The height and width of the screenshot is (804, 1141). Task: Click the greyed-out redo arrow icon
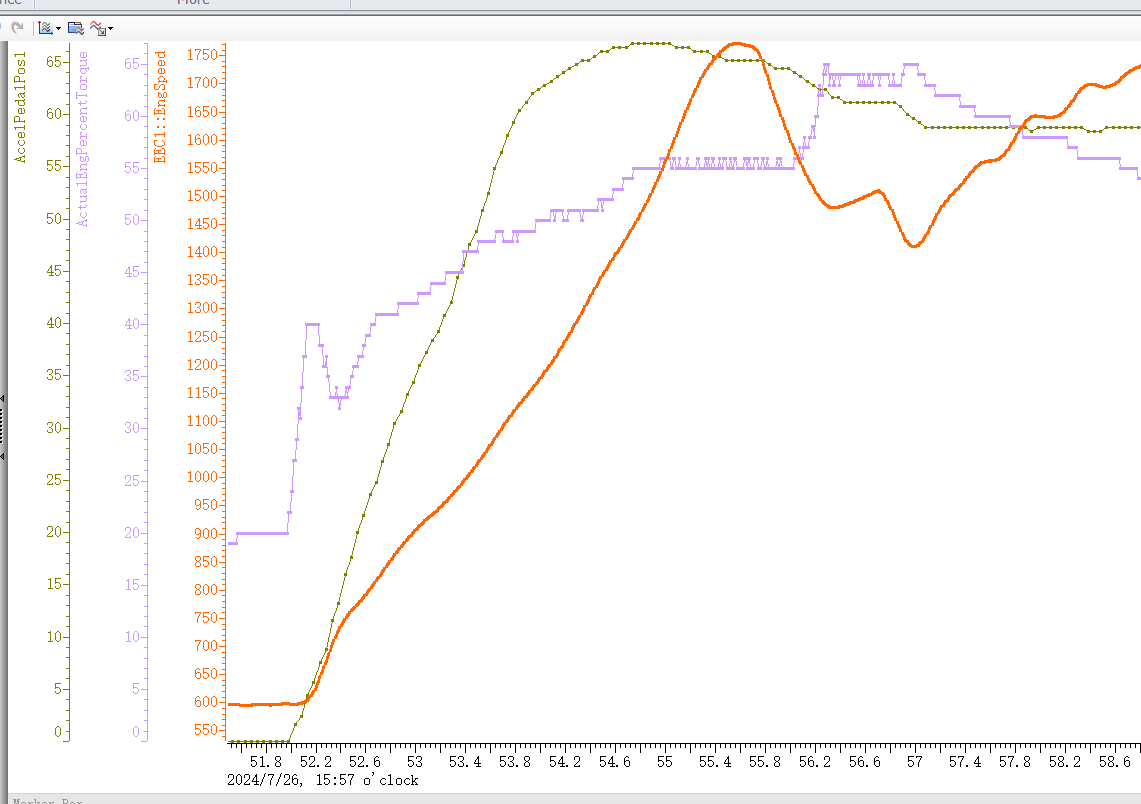point(17,28)
